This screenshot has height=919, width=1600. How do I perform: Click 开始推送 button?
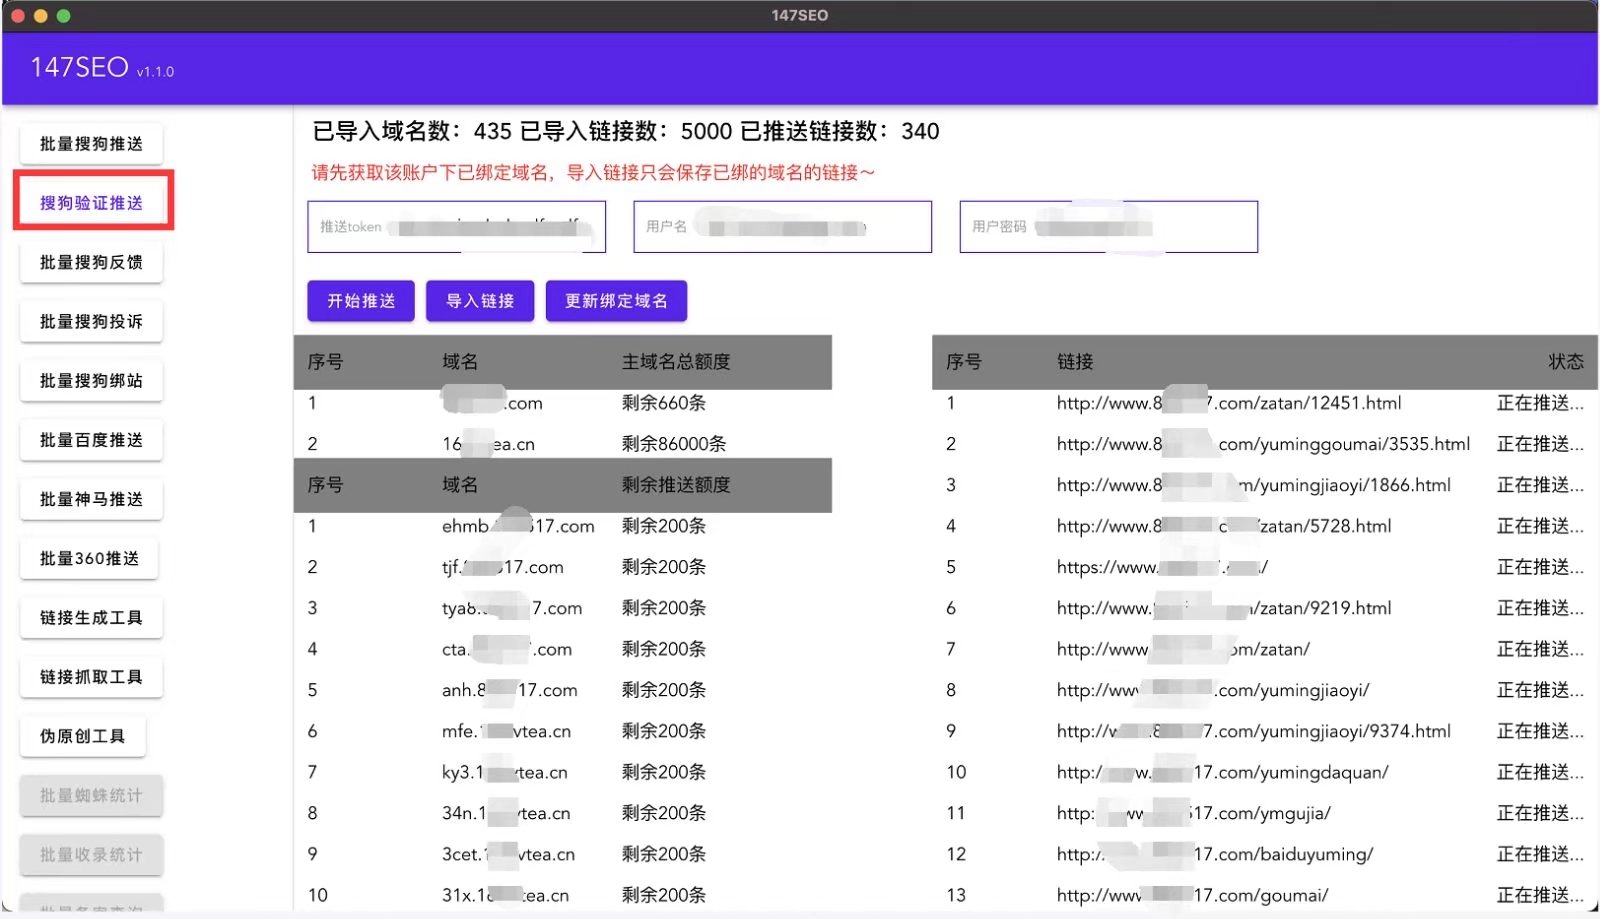coord(361,301)
